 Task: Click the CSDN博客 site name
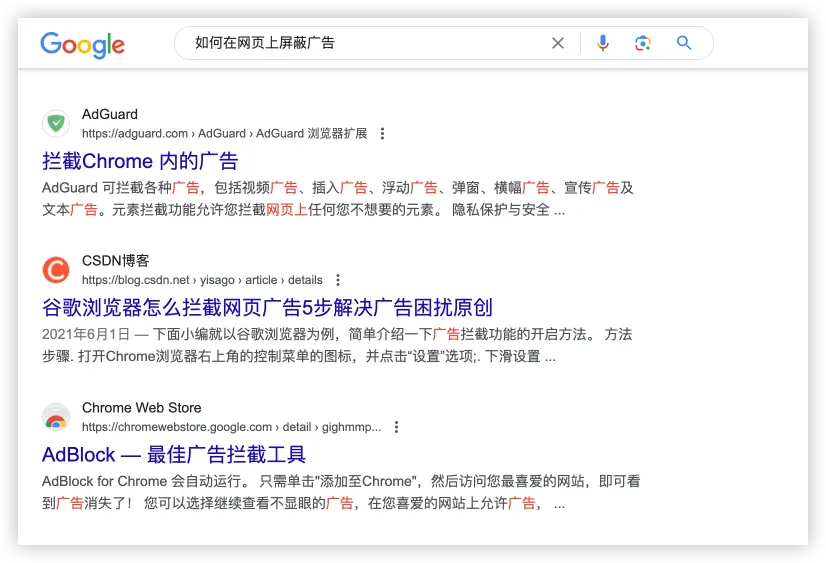[115, 261]
